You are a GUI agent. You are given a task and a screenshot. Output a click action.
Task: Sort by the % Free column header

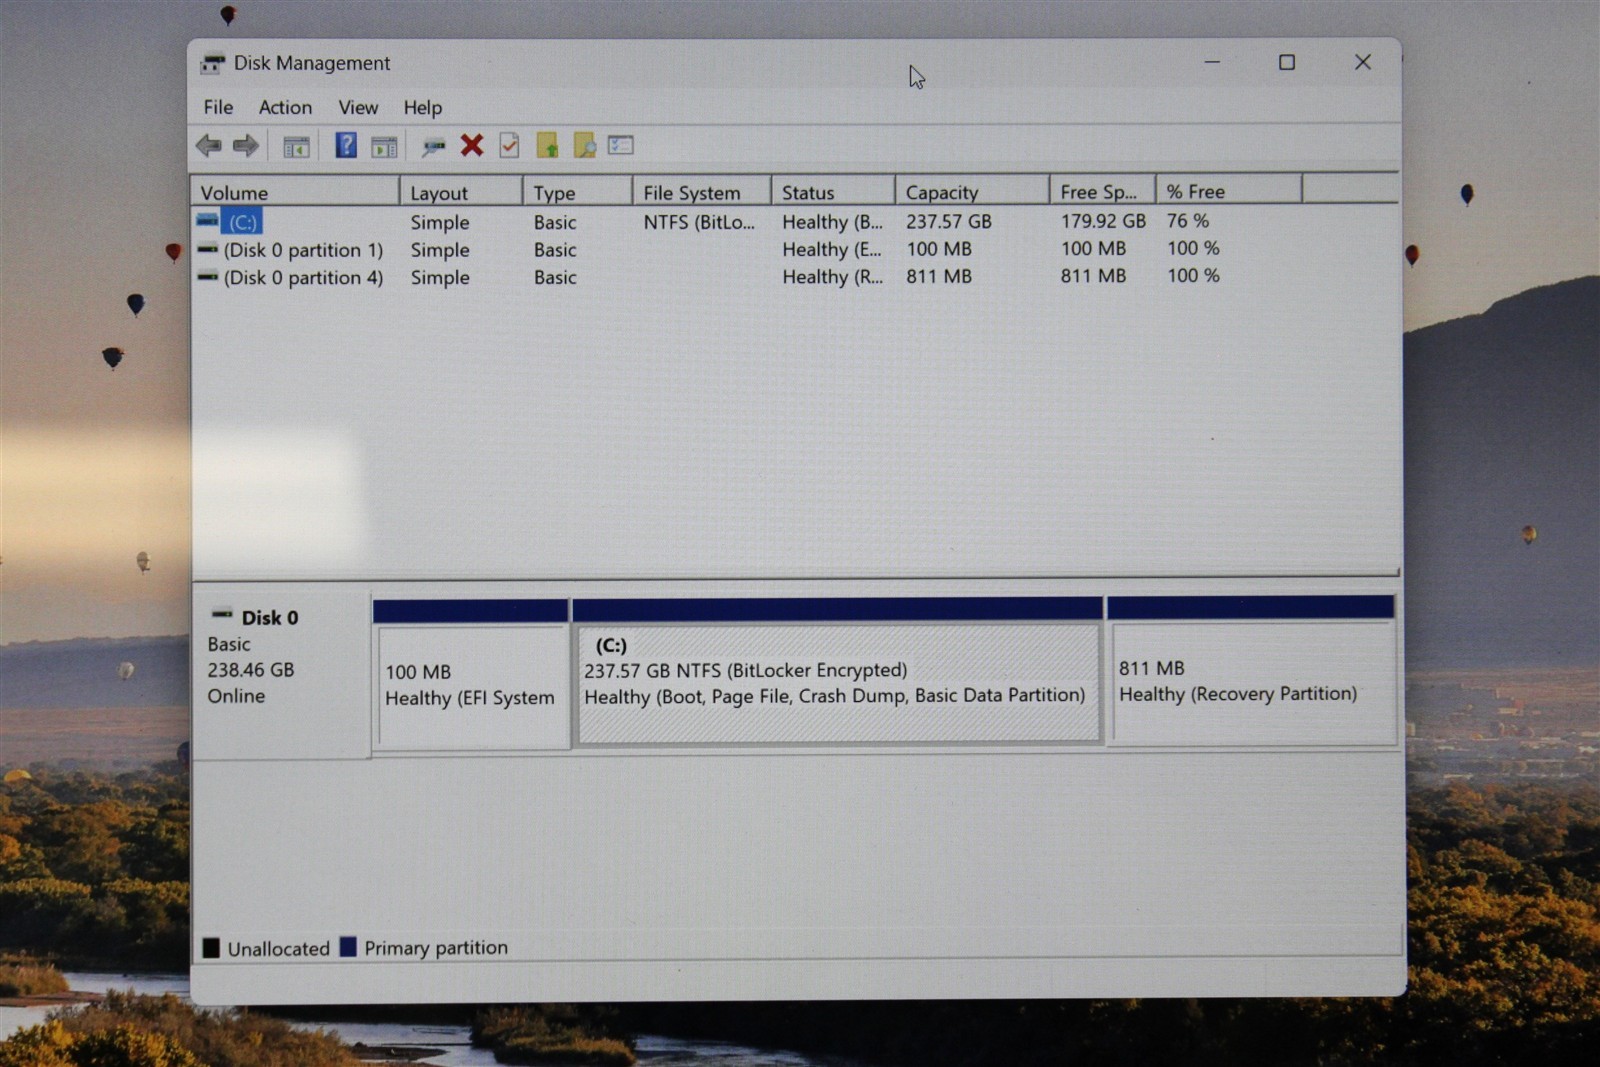point(1229,191)
